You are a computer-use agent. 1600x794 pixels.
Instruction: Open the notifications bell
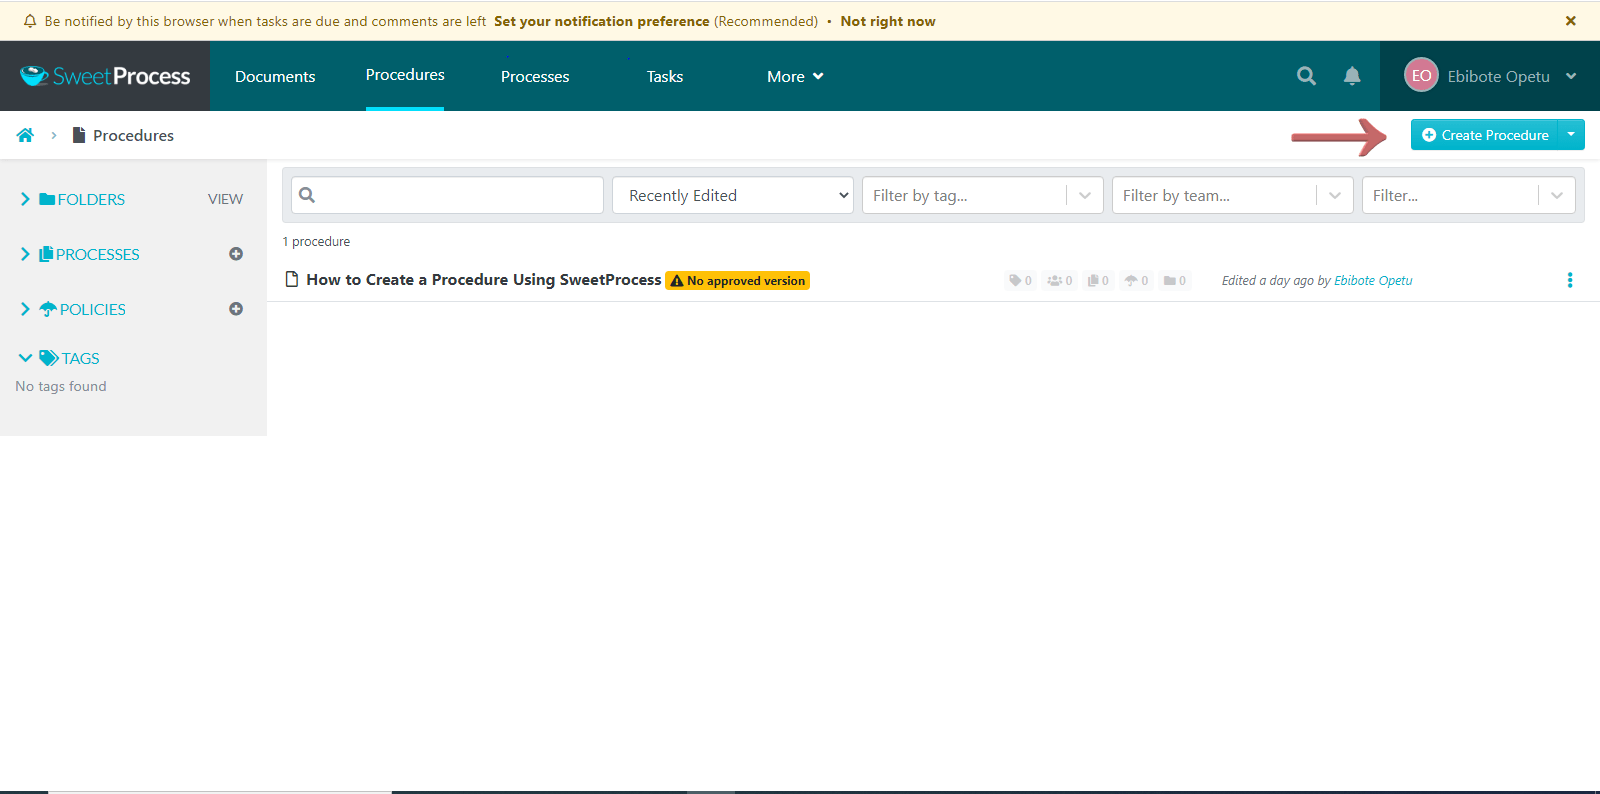point(1352,76)
